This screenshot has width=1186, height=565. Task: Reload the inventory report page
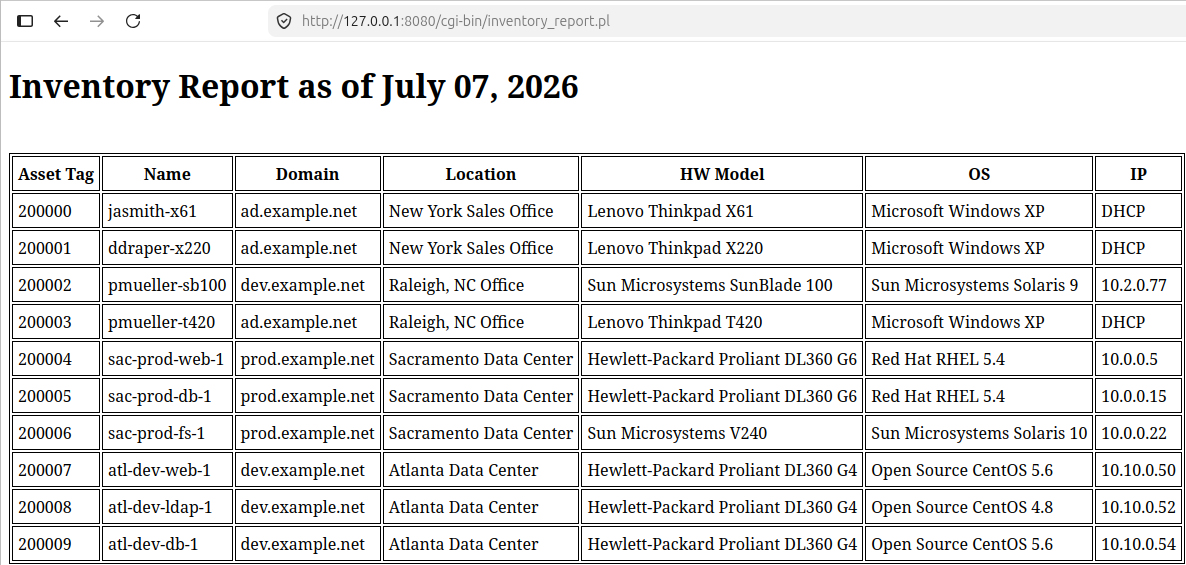click(133, 21)
